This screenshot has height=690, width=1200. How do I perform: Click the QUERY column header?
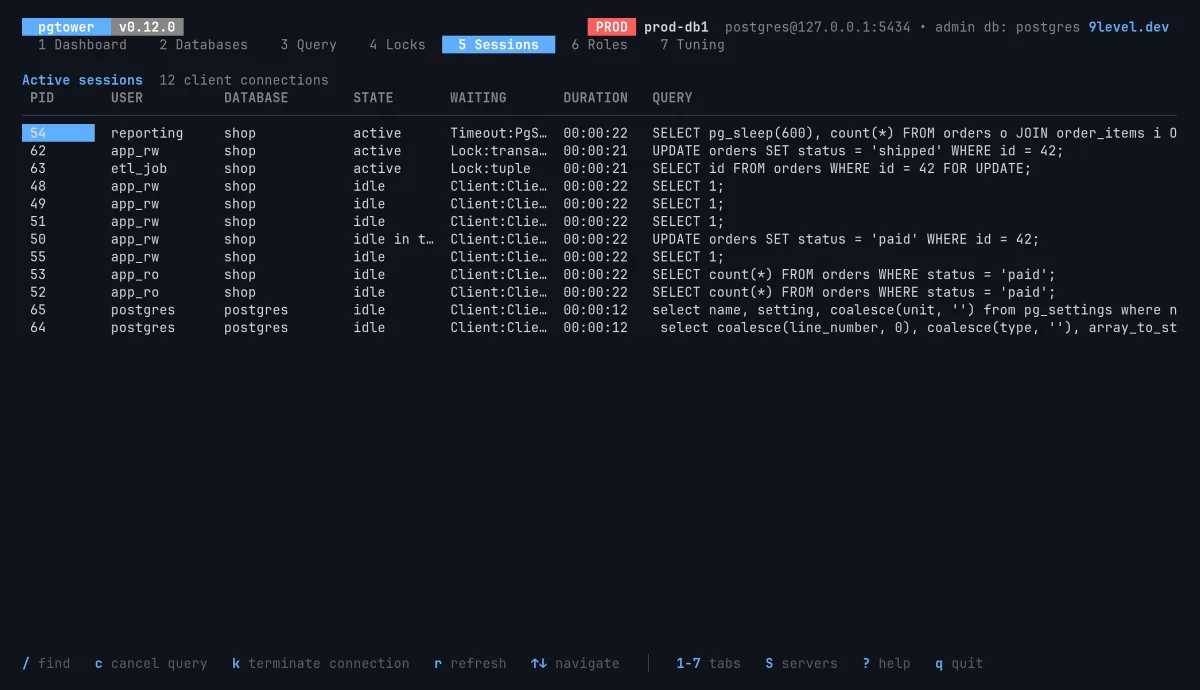coord(672,98)
